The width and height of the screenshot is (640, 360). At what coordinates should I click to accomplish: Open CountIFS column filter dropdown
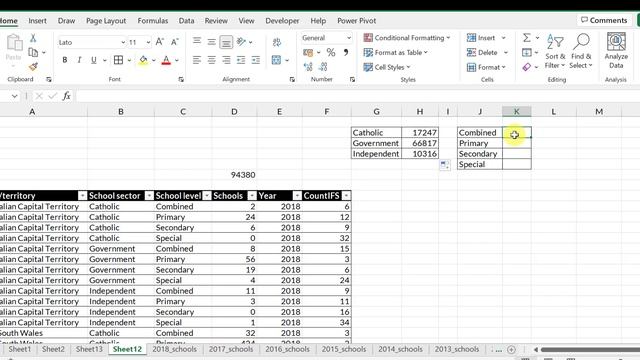pos(346,196)
